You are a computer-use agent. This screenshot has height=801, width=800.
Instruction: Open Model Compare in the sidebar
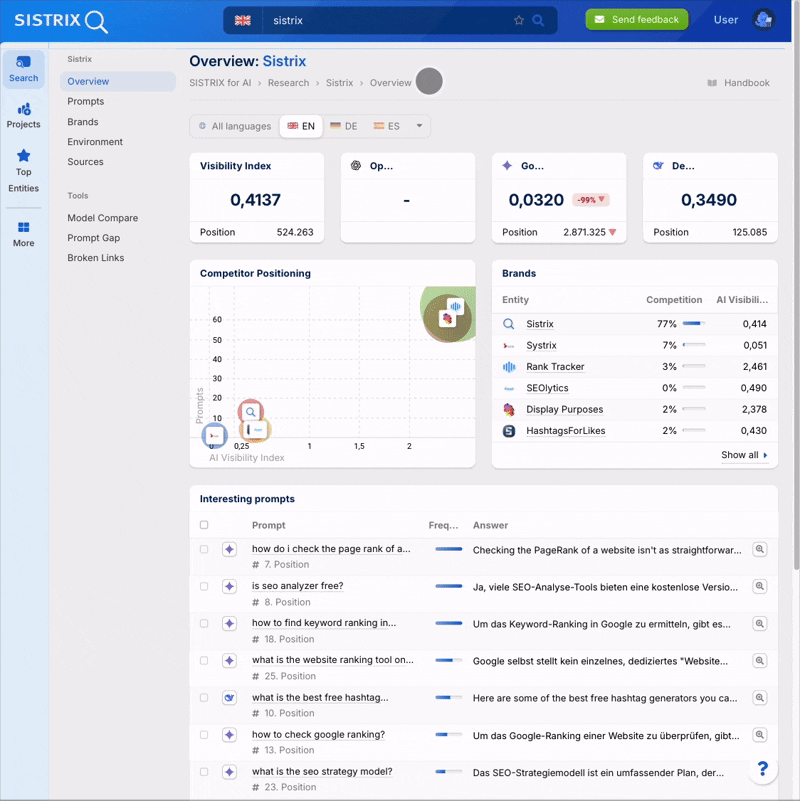coord(102,218)
